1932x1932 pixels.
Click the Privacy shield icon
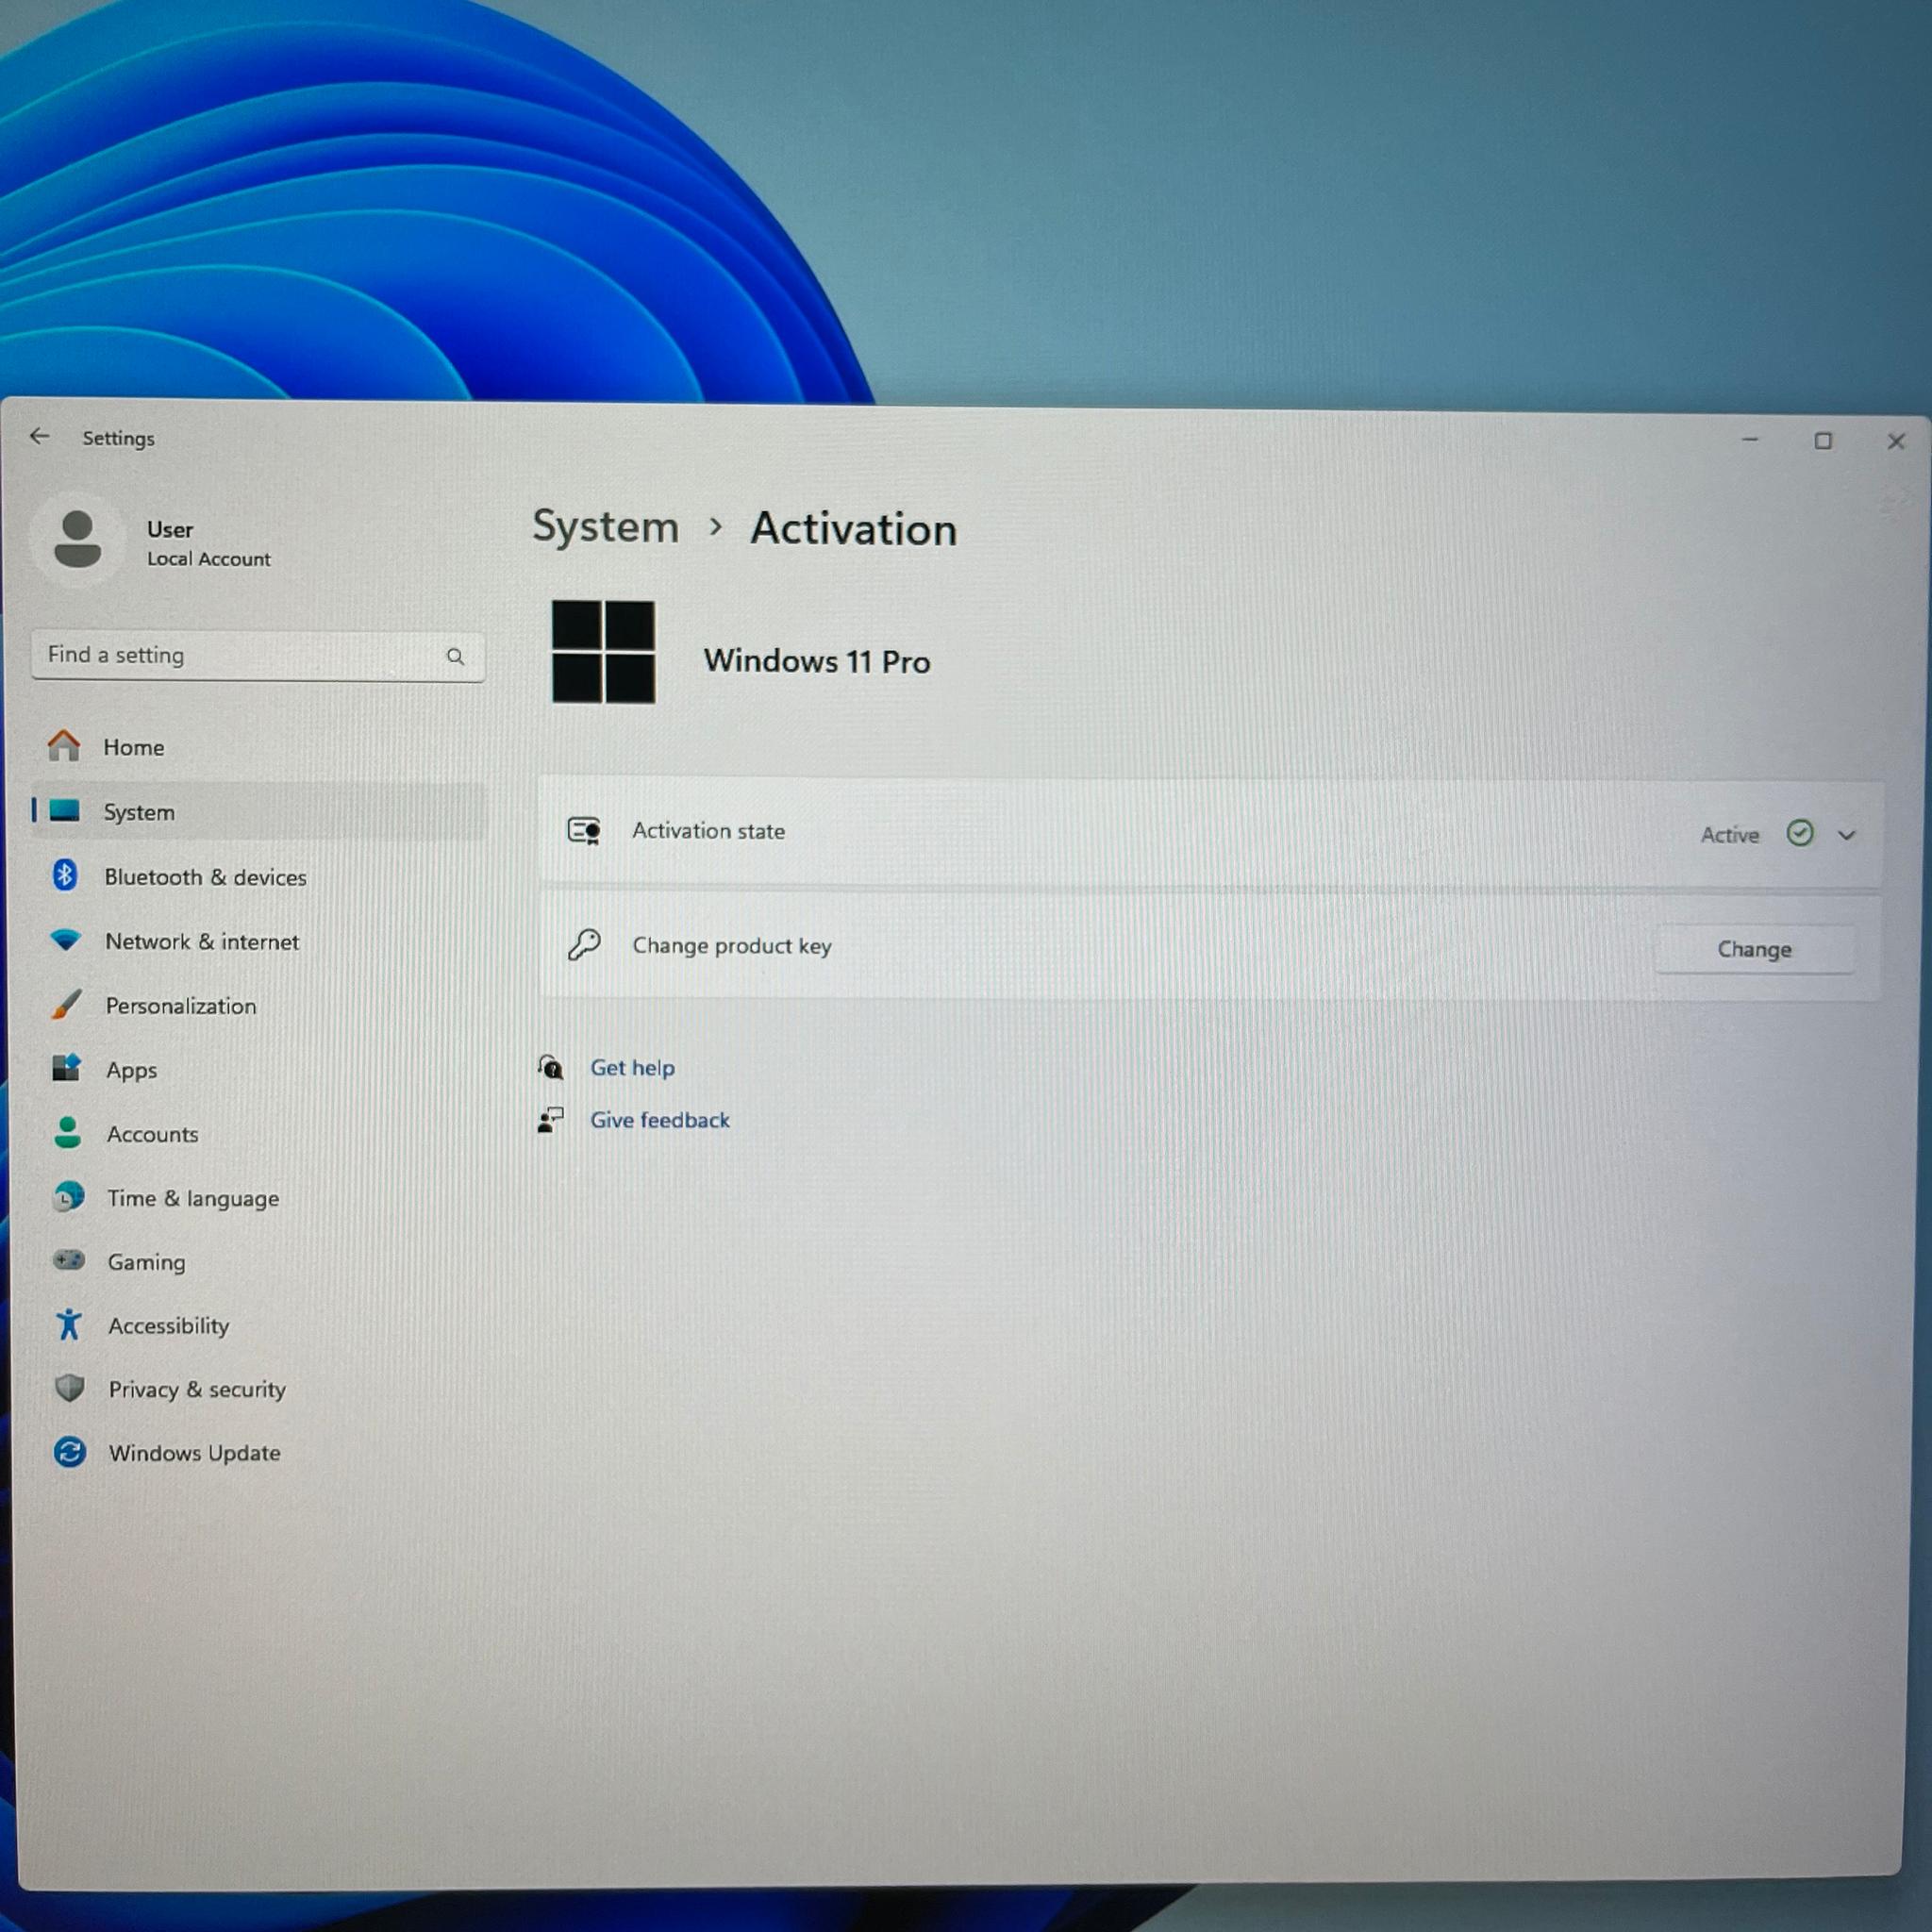[69, 1388]
